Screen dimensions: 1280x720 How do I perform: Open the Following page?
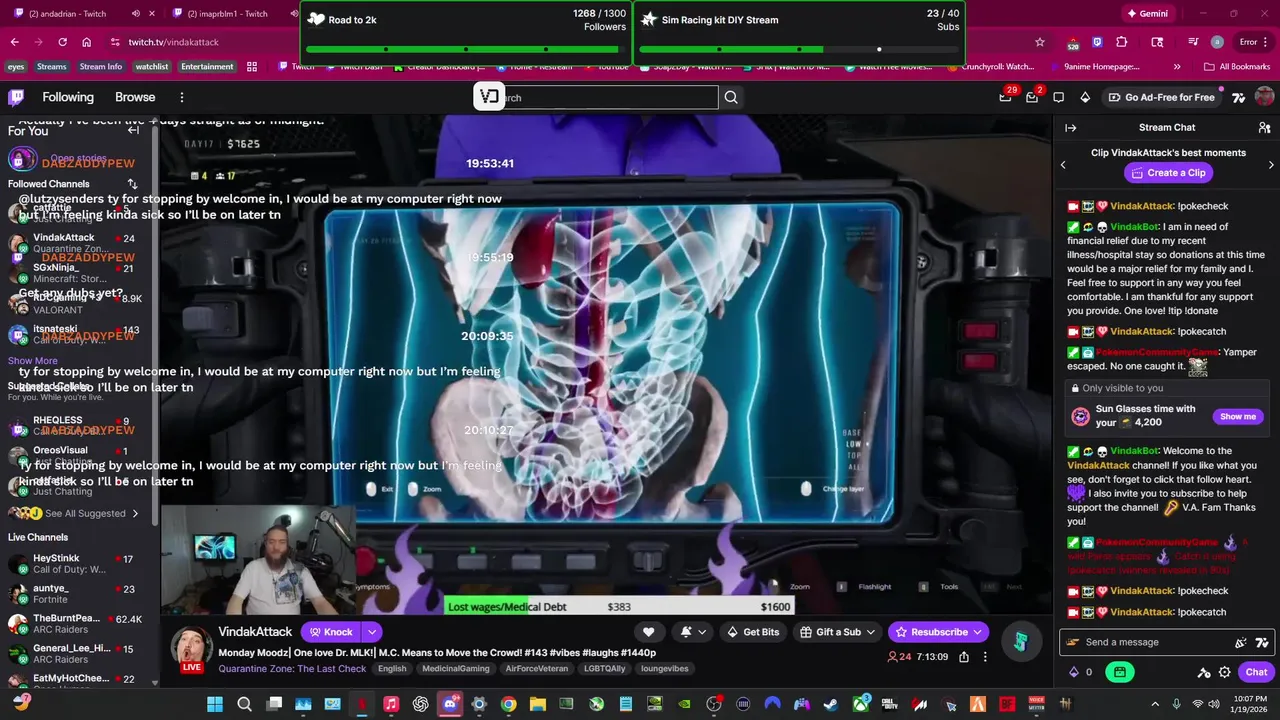[68, 97]
